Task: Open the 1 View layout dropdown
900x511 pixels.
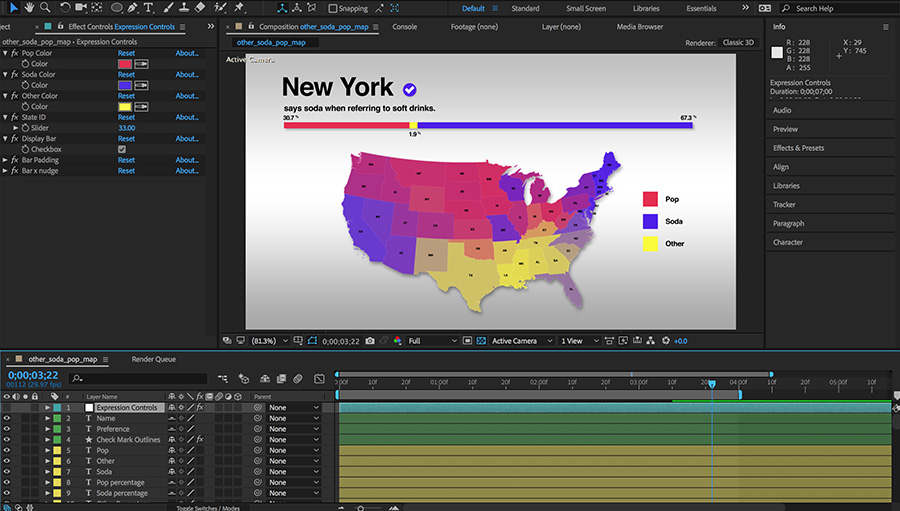Action: [579, 341]
